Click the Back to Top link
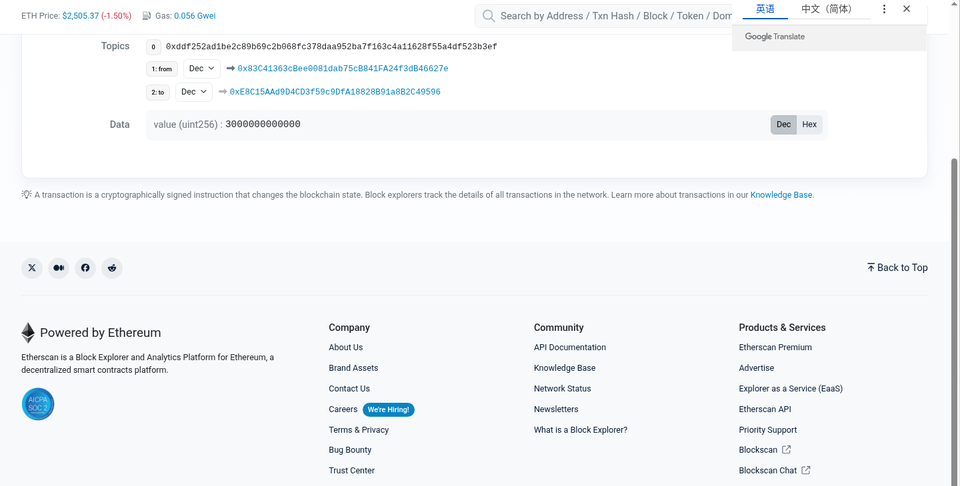The height and width of the screenshot is (486, 960). coord(897,267)
